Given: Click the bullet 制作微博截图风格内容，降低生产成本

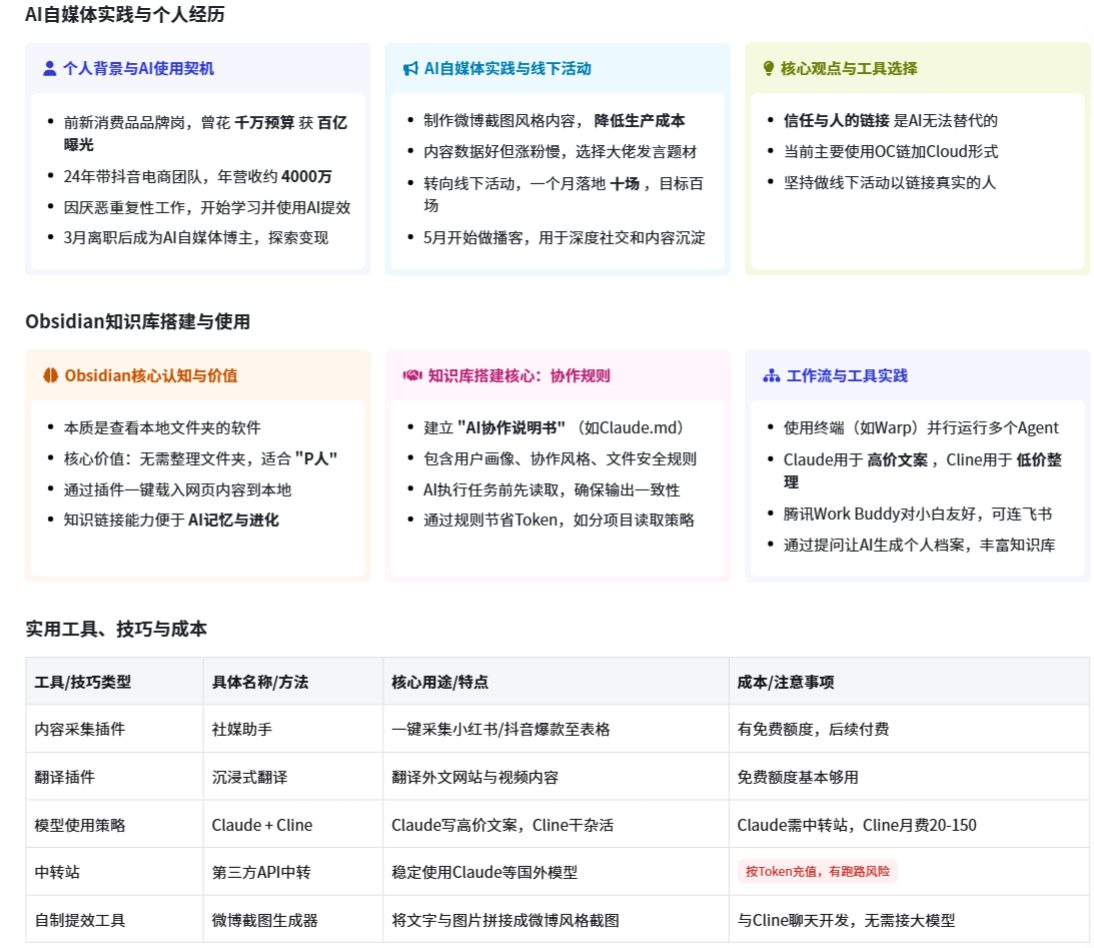Looking at the screenshot, I should (x=554, y=121).
